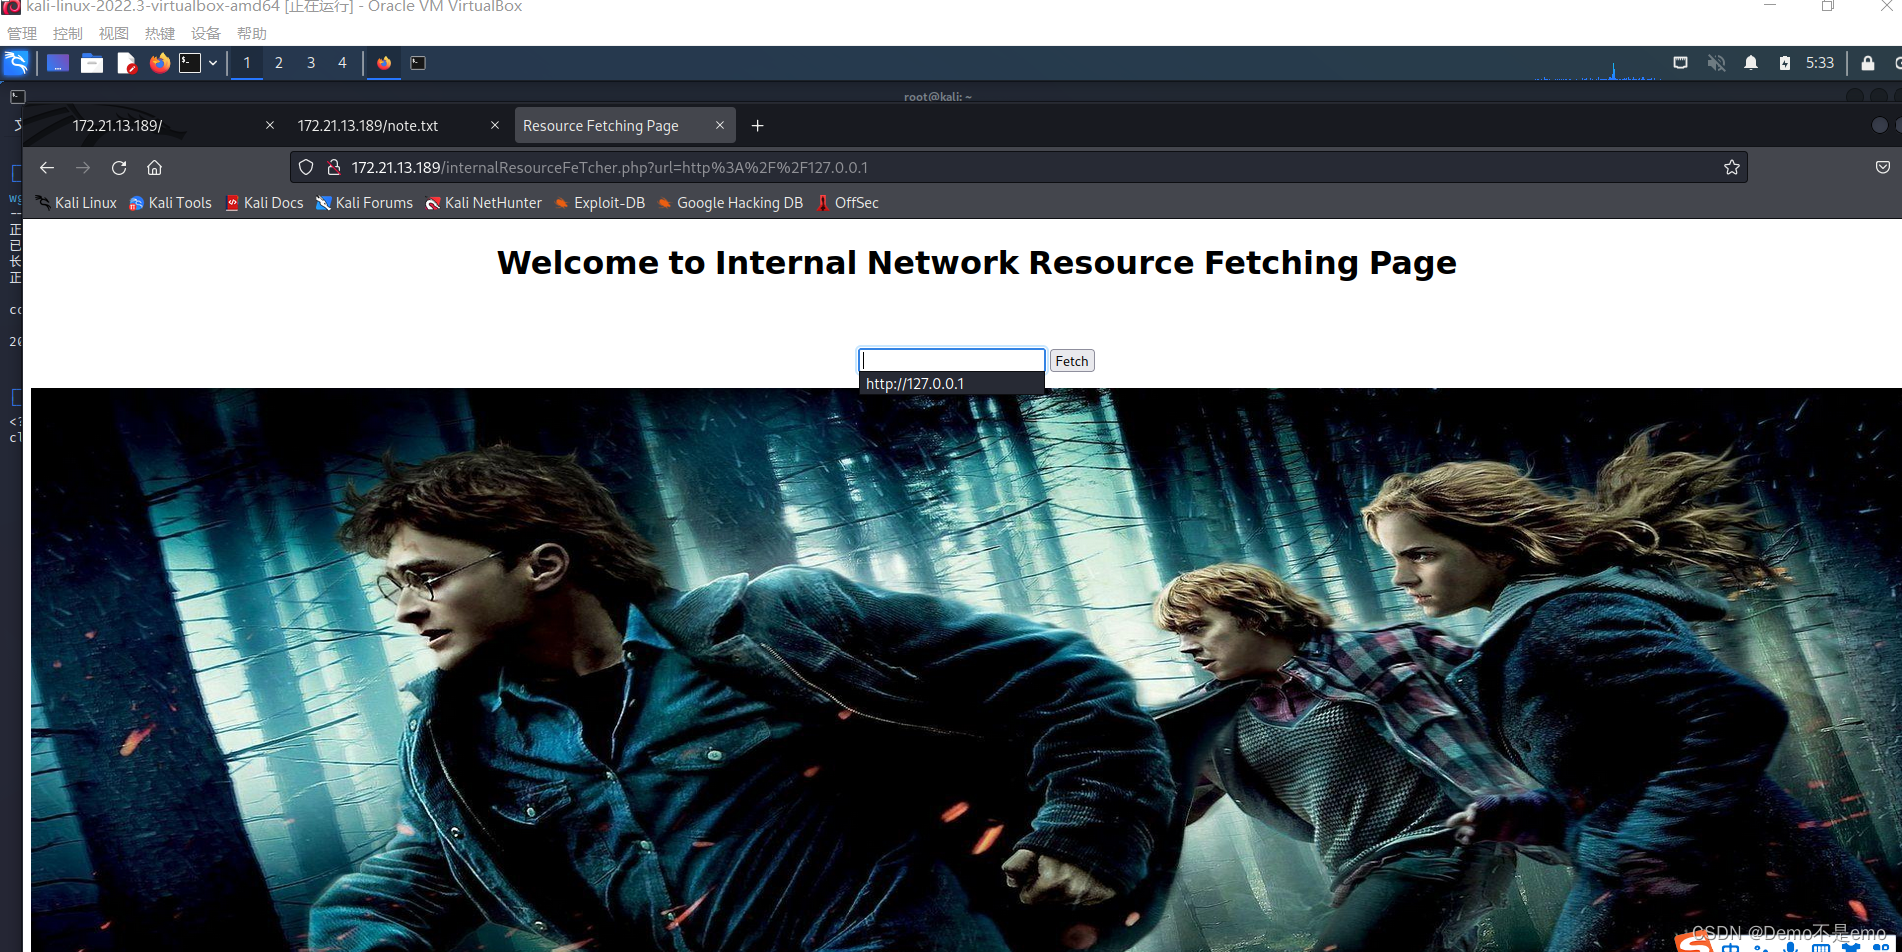Switch to workspace 2
This screenshot has height=952, width=1902.
tap(279, 63)
